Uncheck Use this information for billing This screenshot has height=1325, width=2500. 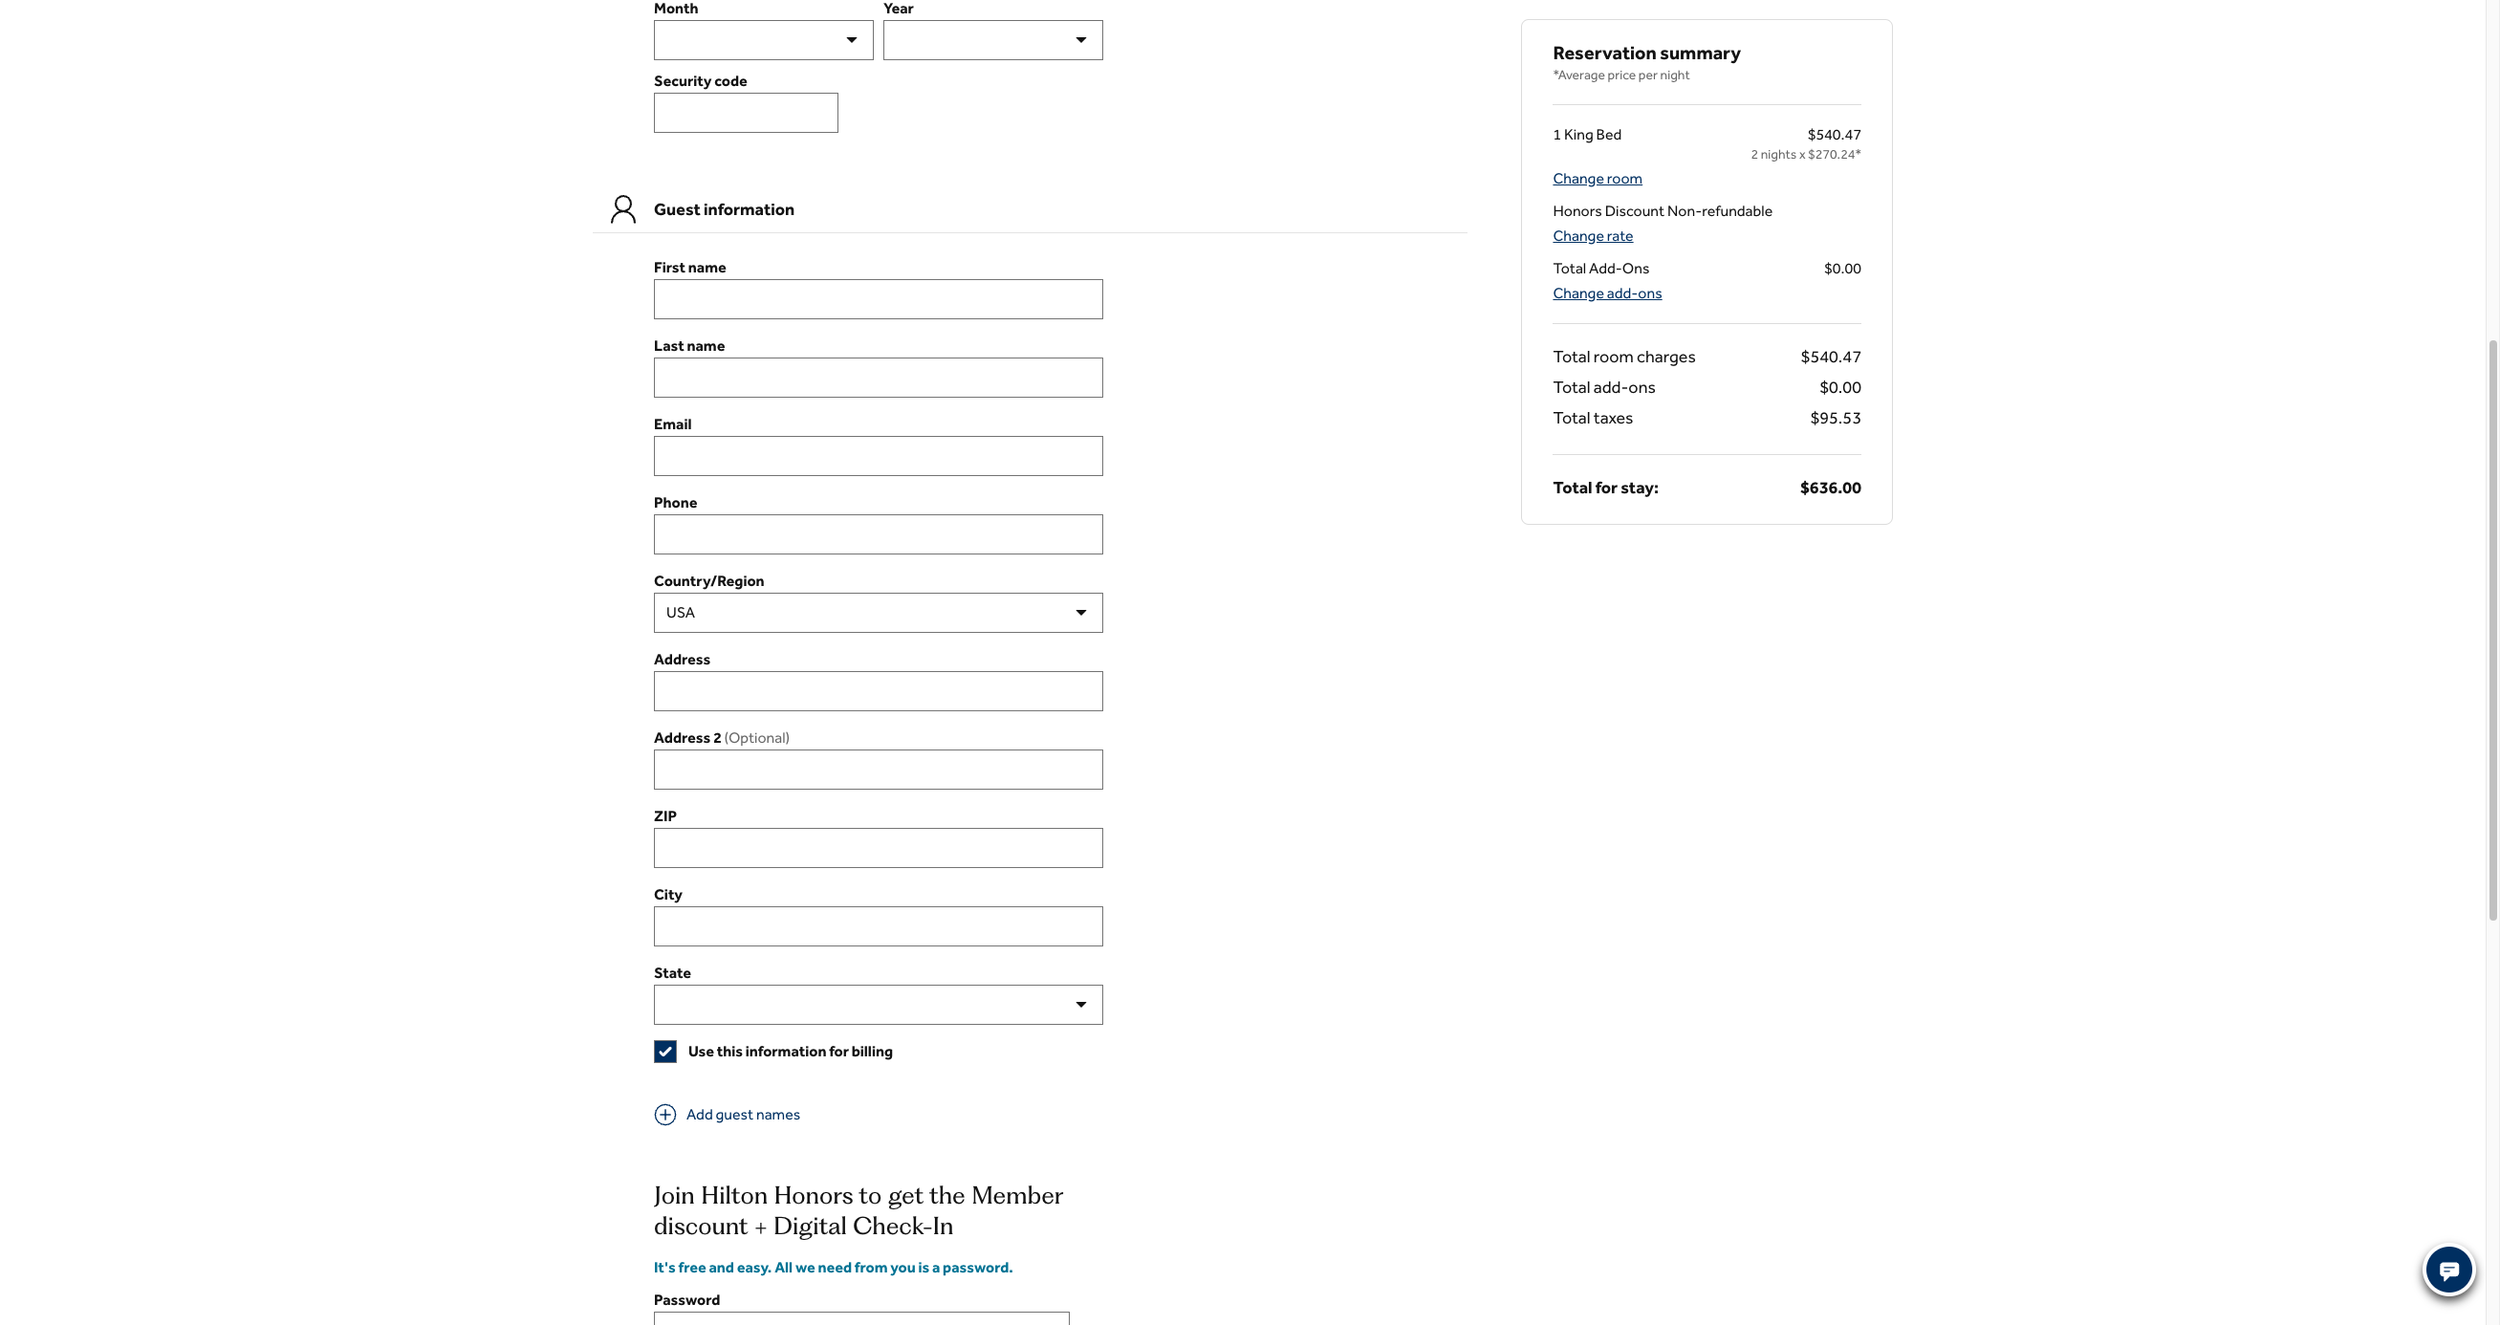pyautogui.click(x=665, y=1051)
